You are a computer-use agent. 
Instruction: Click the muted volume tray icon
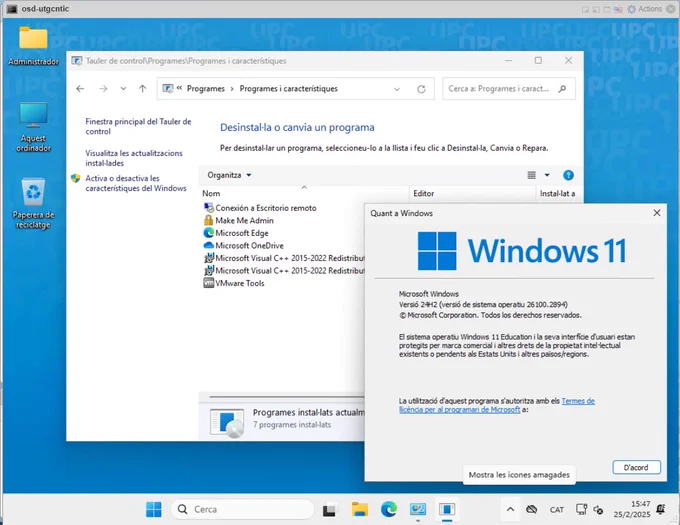[598, 510]
